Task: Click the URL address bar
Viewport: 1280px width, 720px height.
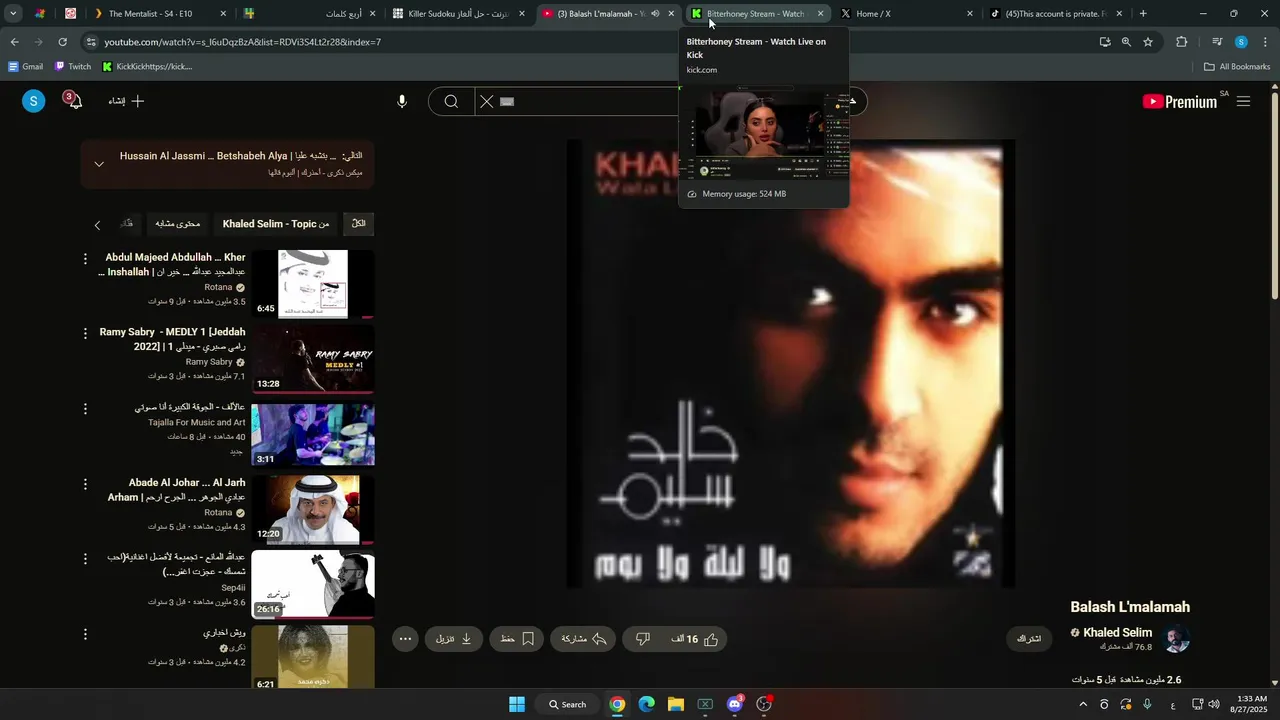Action: [x=590, y=42]
